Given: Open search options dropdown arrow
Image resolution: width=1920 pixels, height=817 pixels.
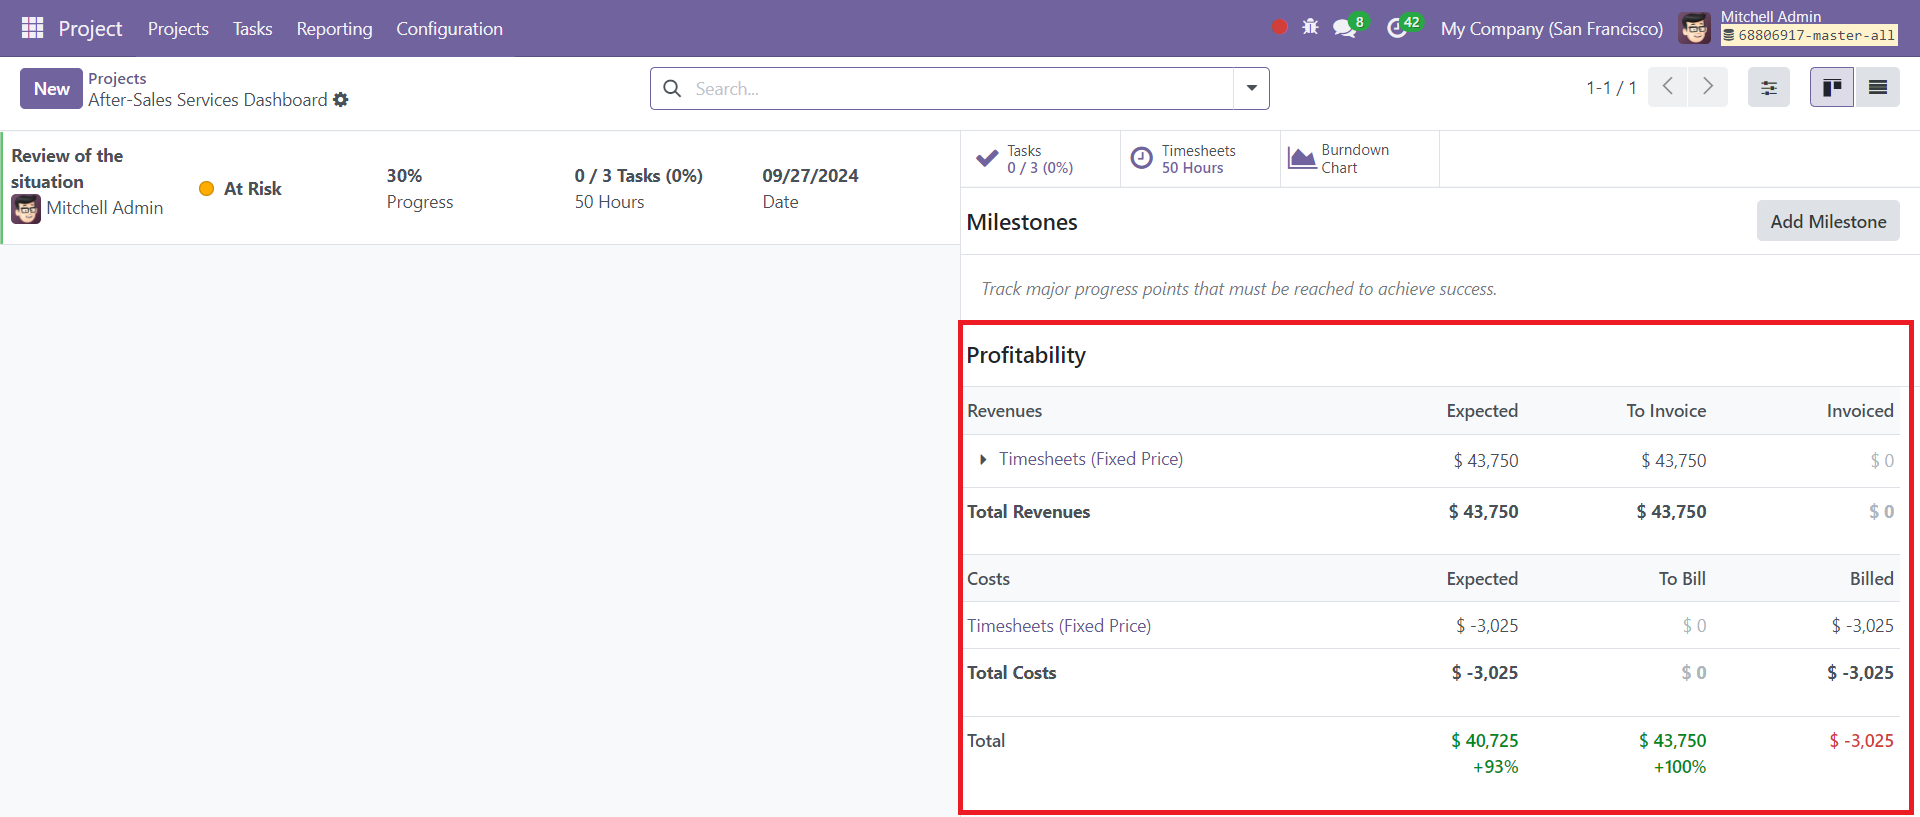Looking at the screenshot, I should 1251,88.
